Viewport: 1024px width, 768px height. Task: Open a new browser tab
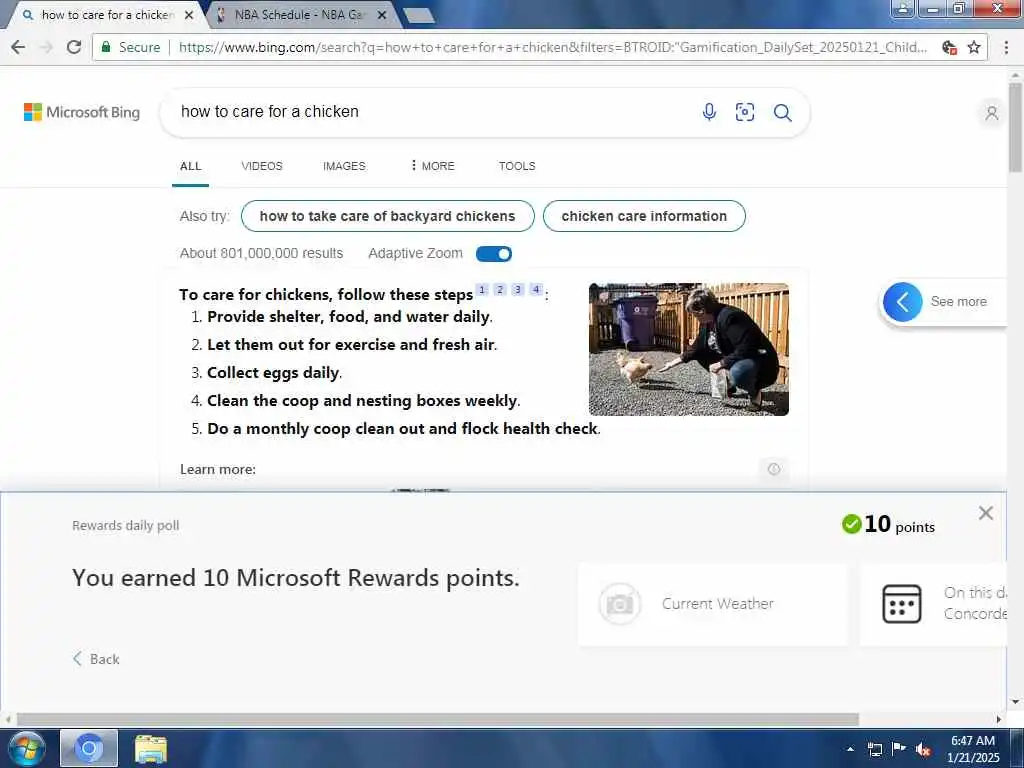[419, 16]
